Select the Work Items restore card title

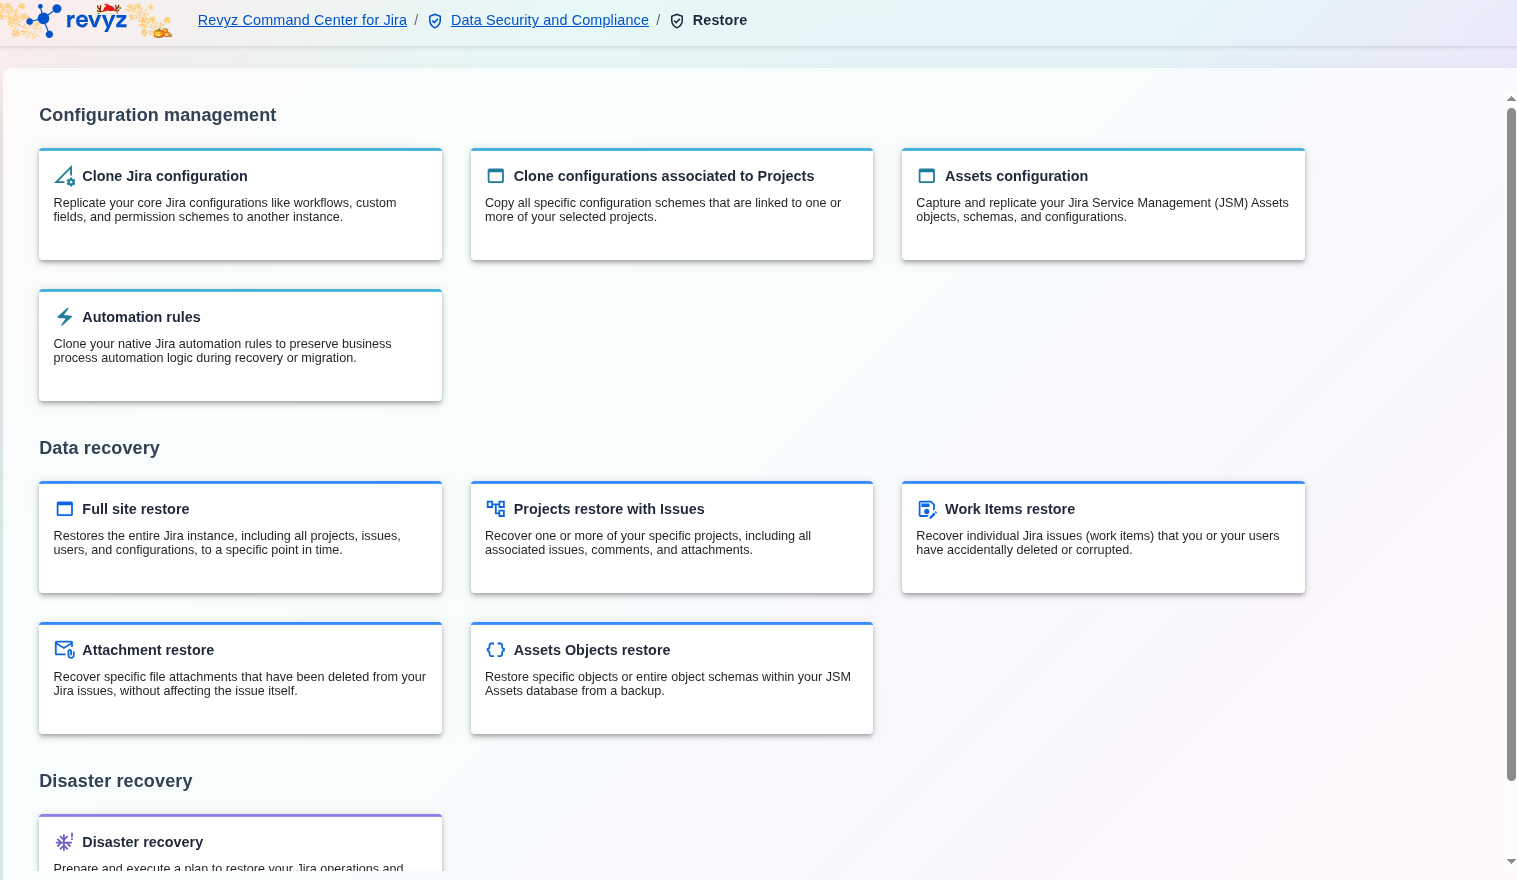[1009, 509]
